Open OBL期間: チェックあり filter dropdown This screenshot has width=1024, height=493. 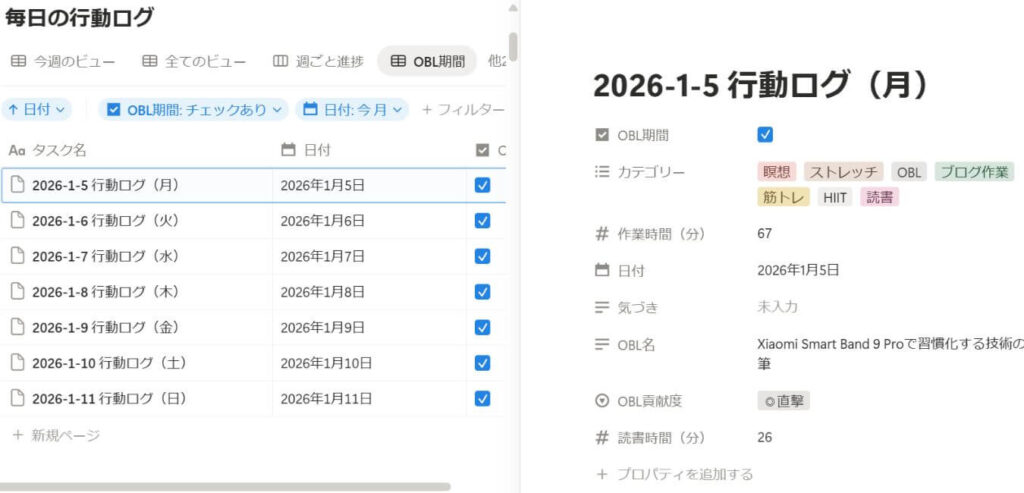coord(193,110)
